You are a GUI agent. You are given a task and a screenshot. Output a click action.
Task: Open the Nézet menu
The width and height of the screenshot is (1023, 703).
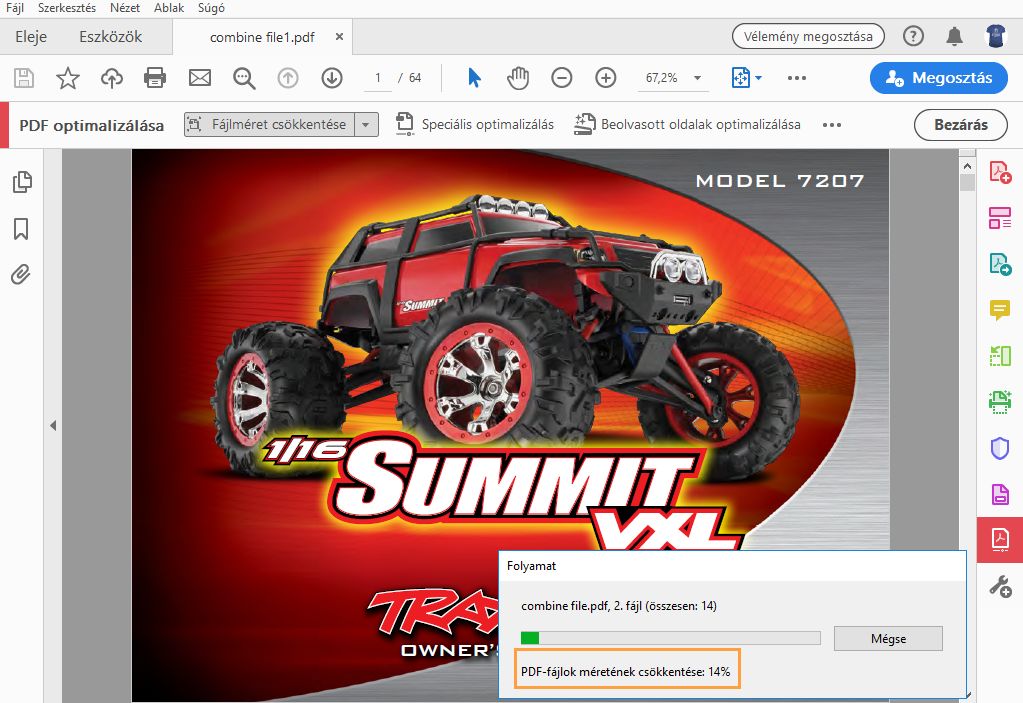click(x=125, y=8)
